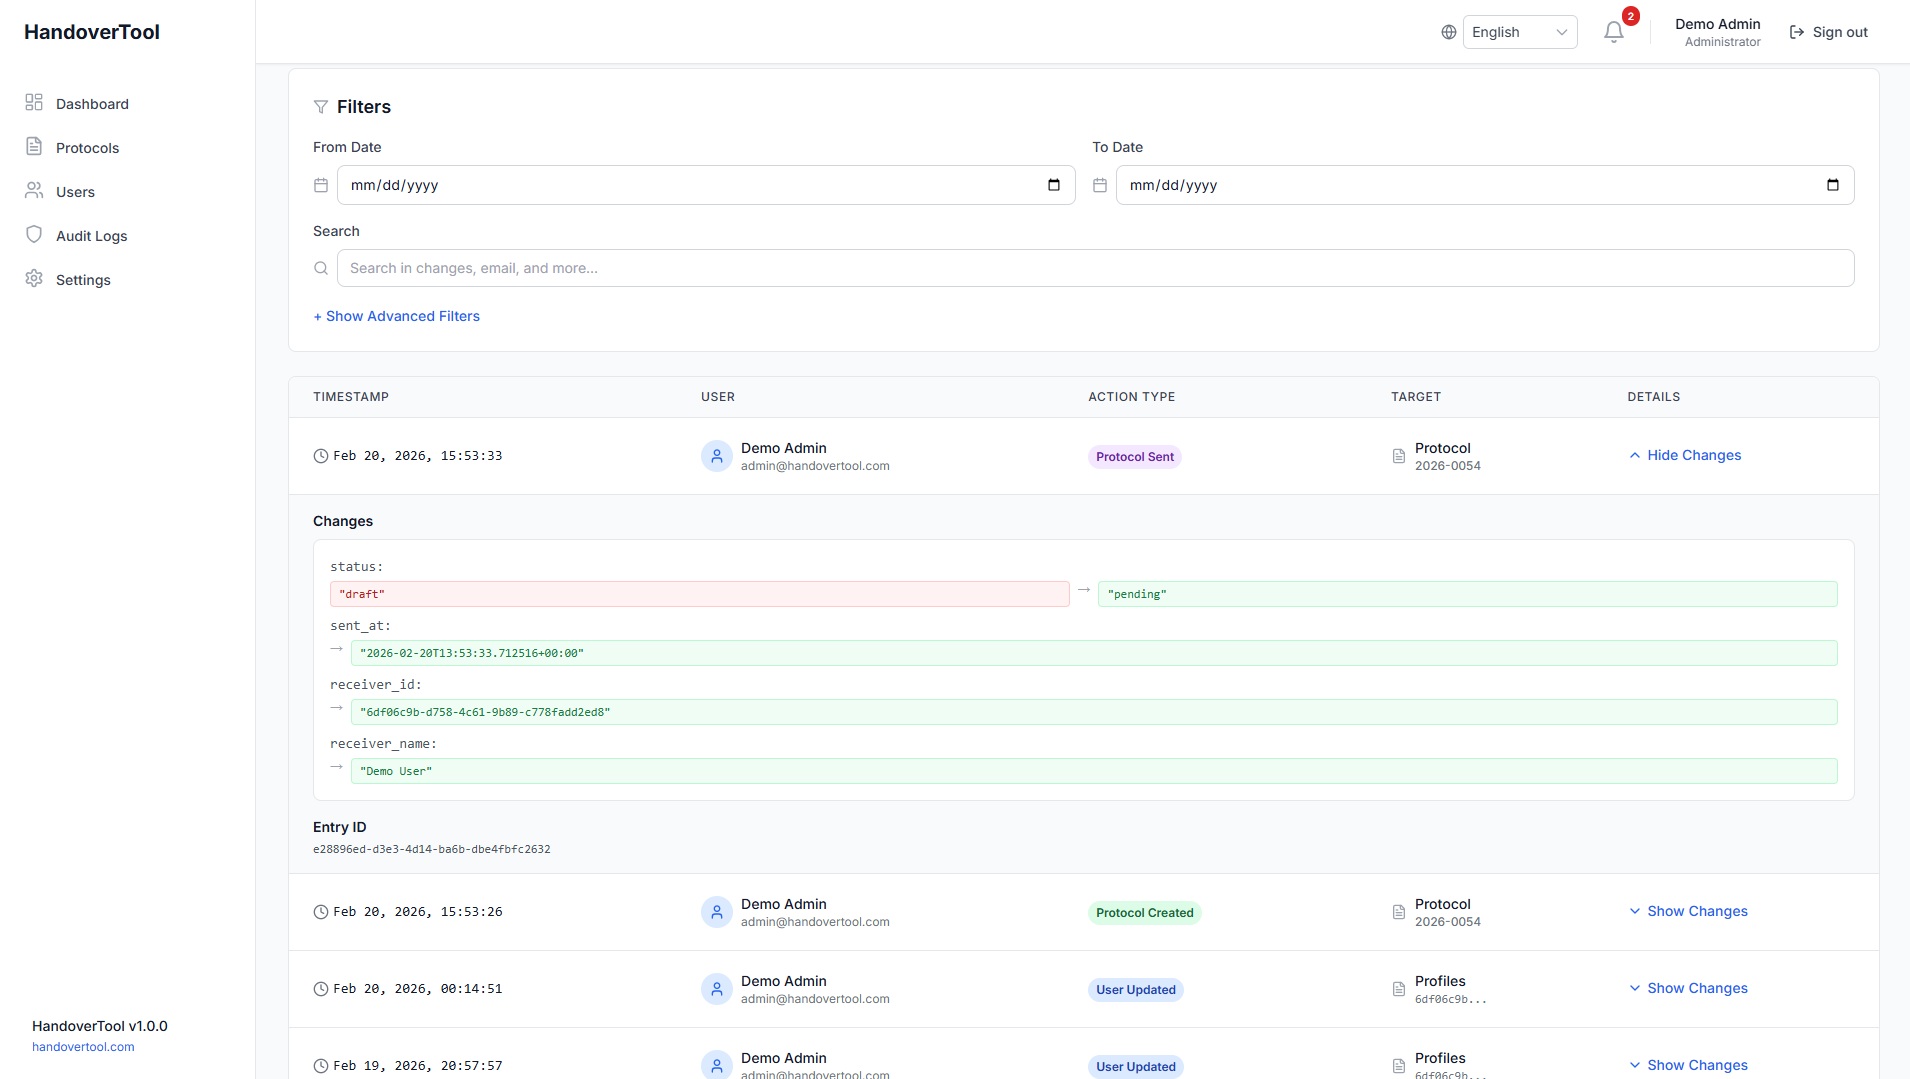Click the Protocols document icon
This screenshot has width=1910, height=1079.
coord(34,146)
